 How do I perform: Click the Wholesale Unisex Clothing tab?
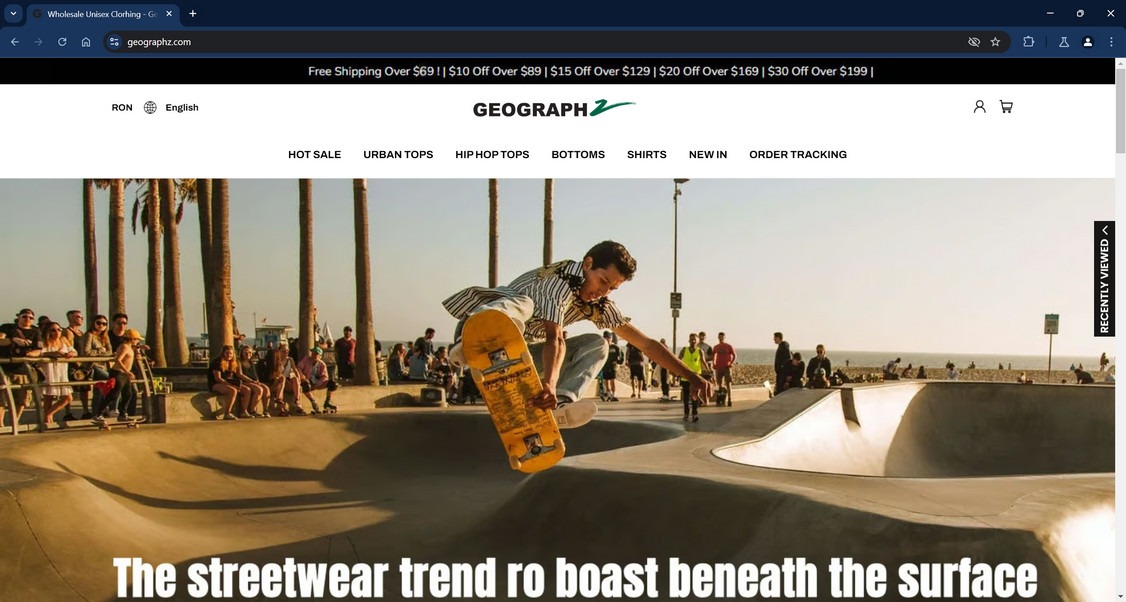(x=102, y=14)
